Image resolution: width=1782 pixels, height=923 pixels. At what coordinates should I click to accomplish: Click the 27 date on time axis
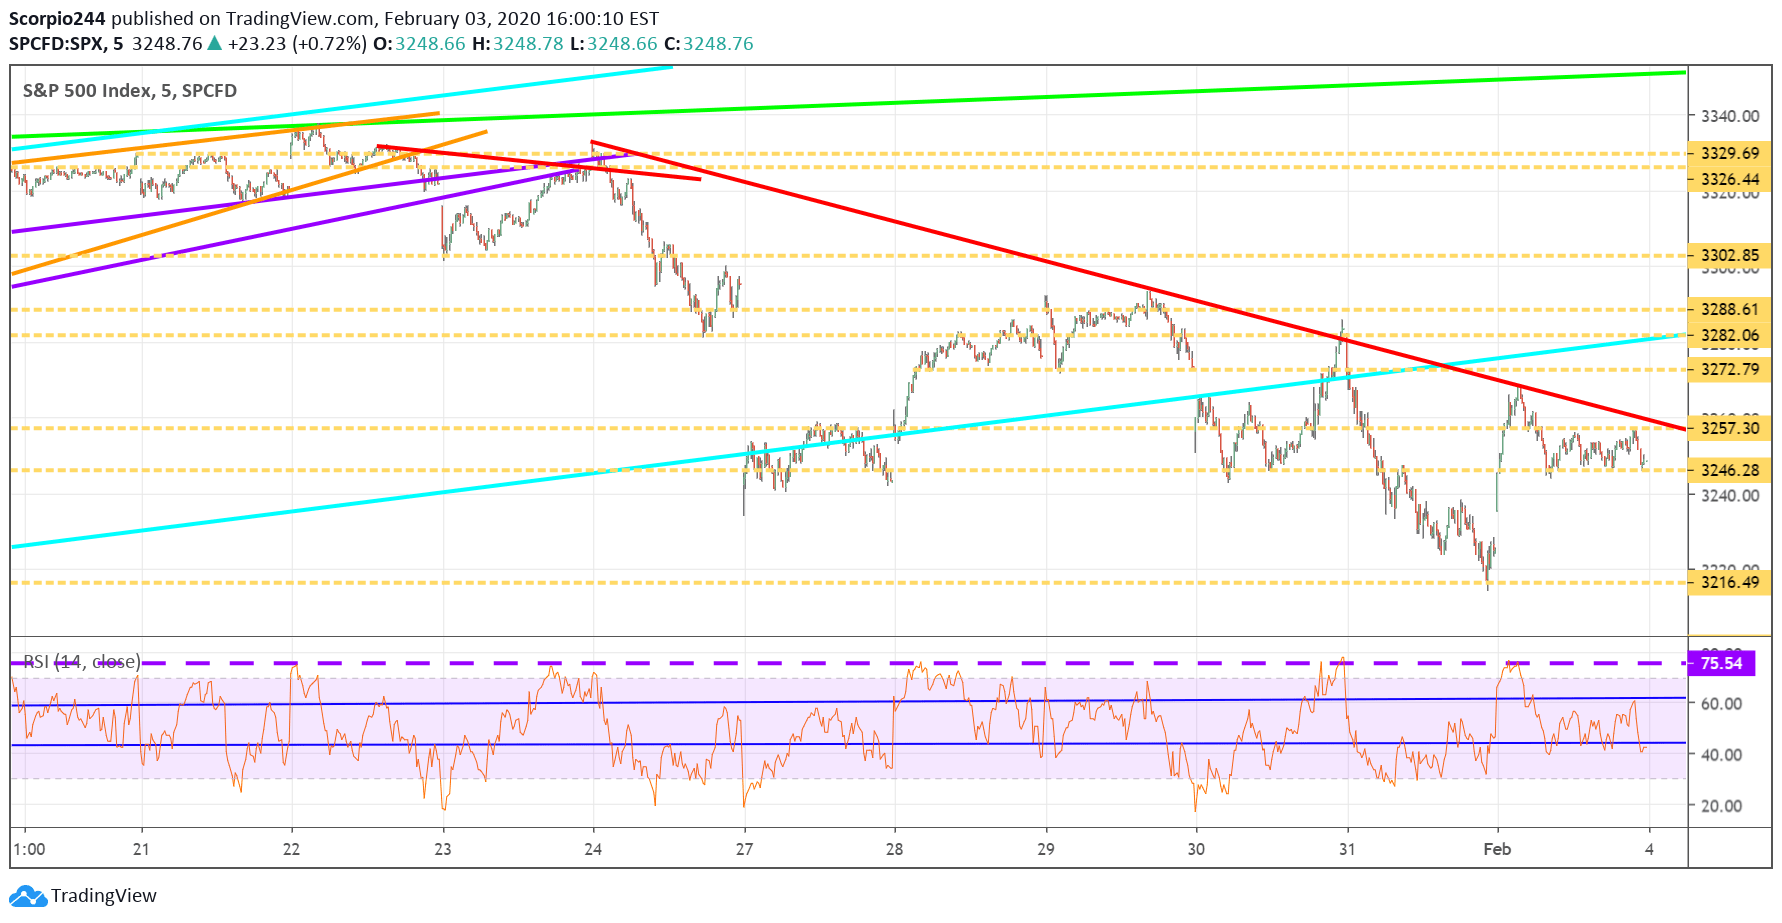pos(744,849)
